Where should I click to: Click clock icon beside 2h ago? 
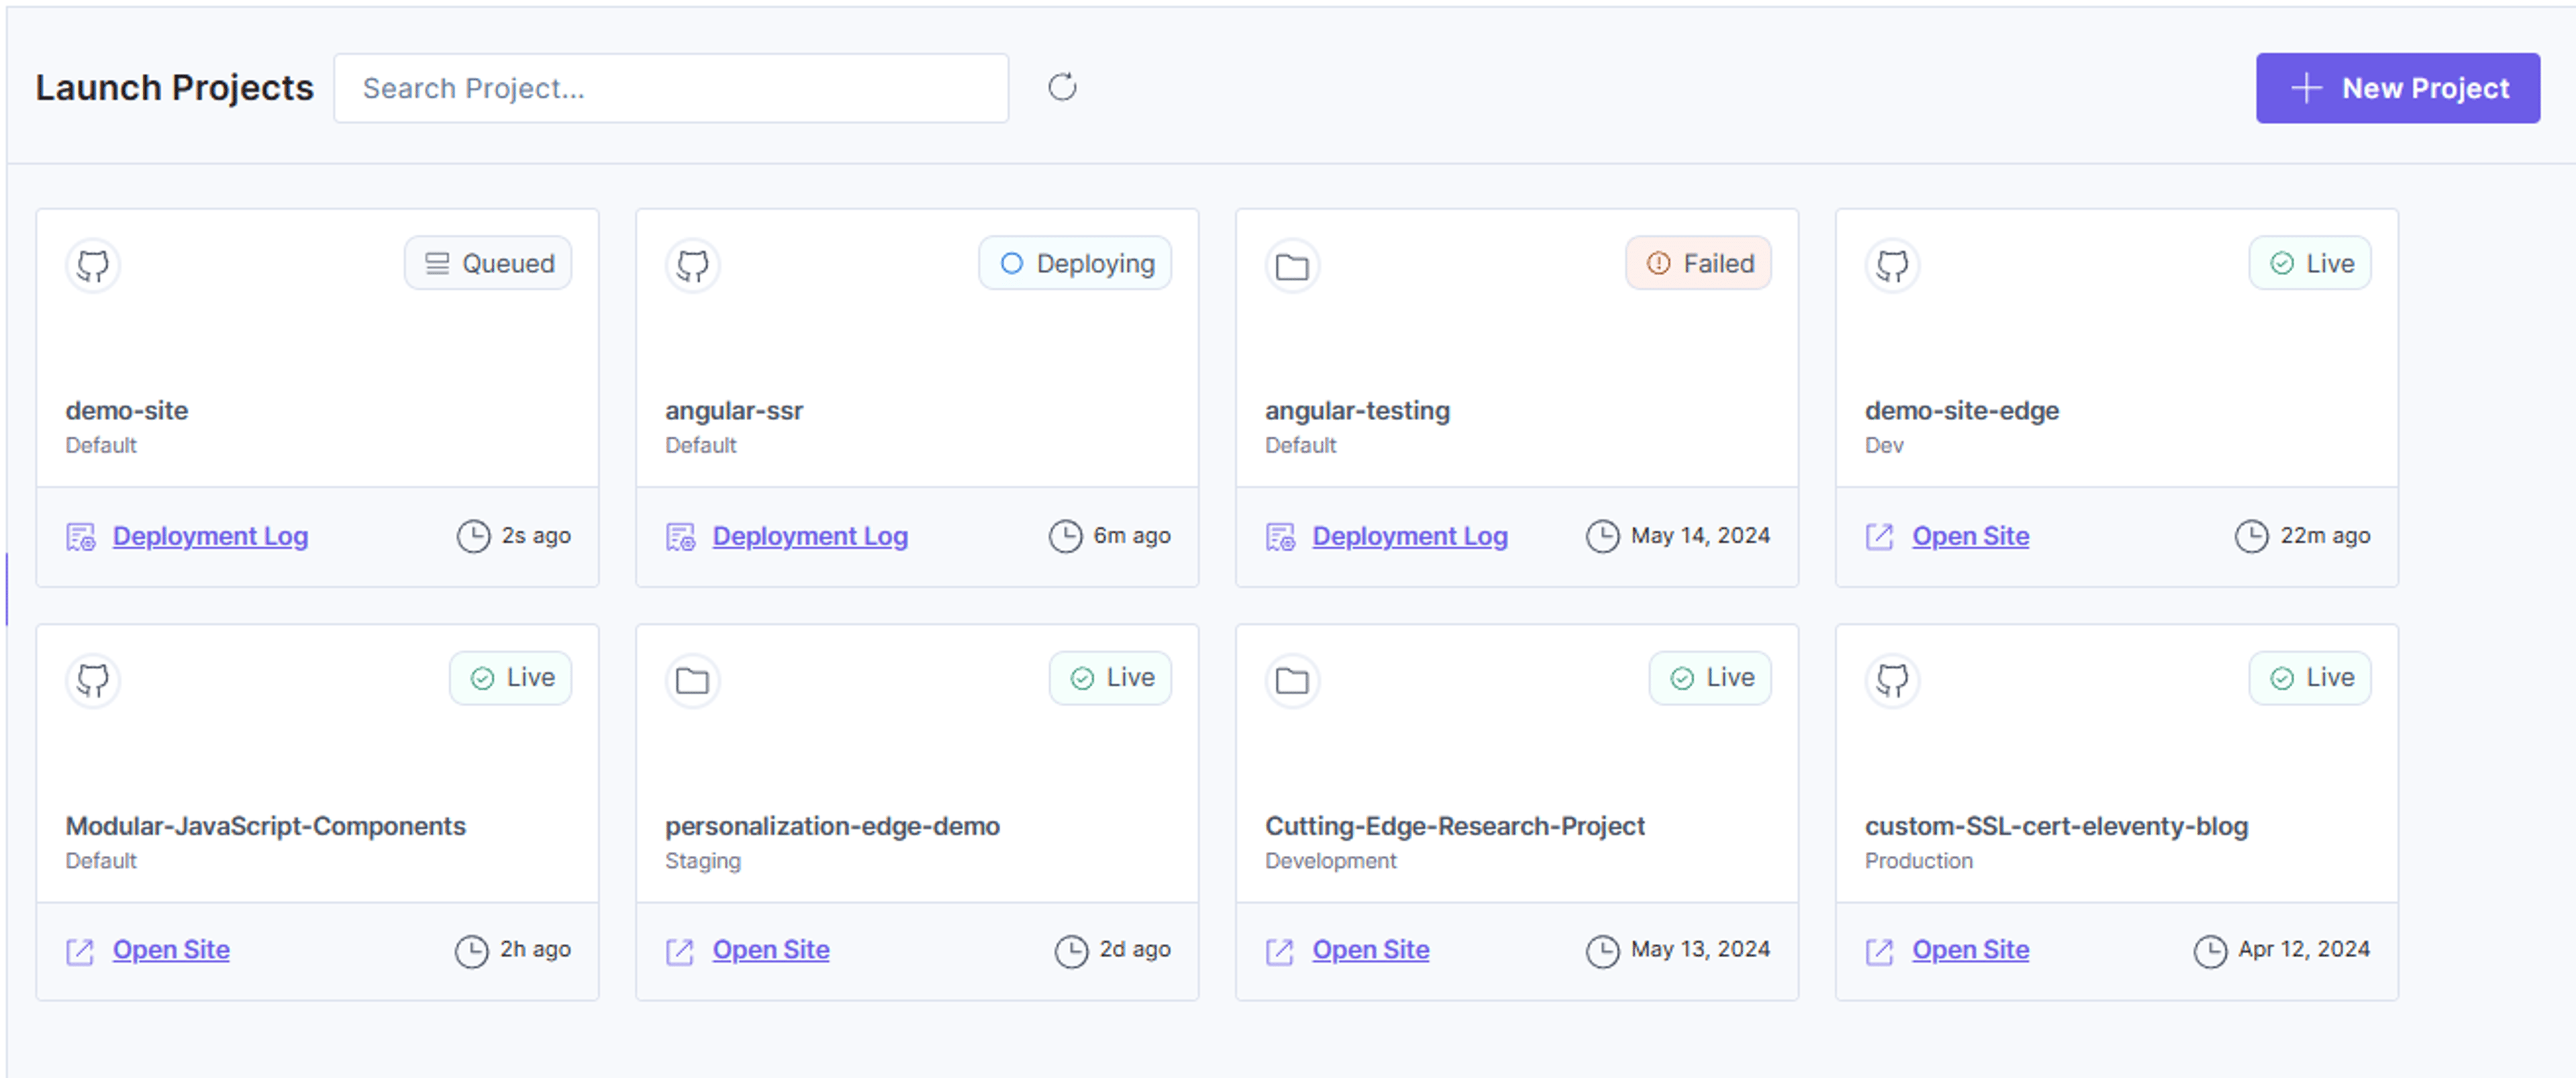(472, 952)
